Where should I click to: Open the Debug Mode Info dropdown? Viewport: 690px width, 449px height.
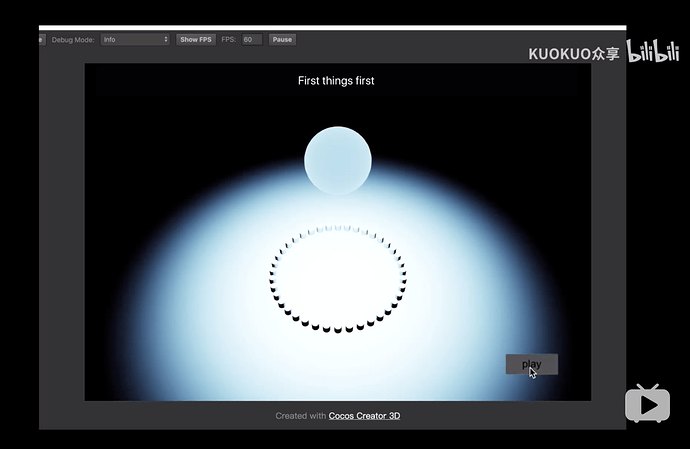(x=135, y=40)
